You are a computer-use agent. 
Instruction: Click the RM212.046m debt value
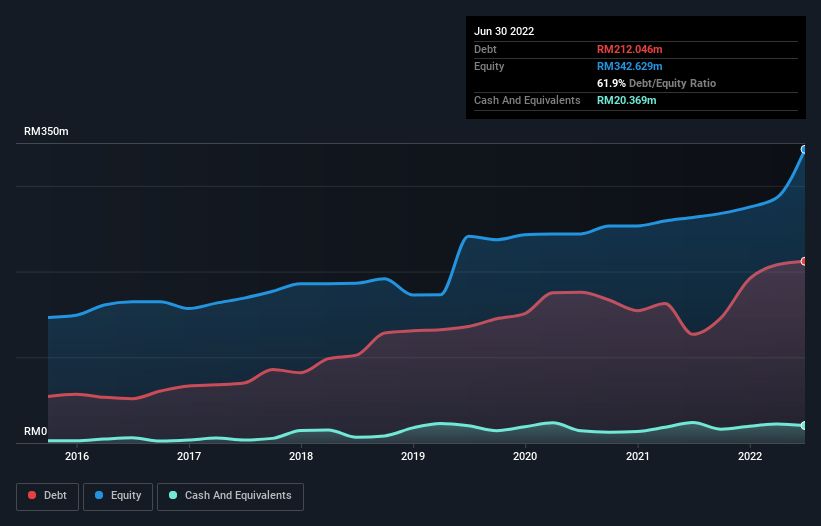click(629, 49)
